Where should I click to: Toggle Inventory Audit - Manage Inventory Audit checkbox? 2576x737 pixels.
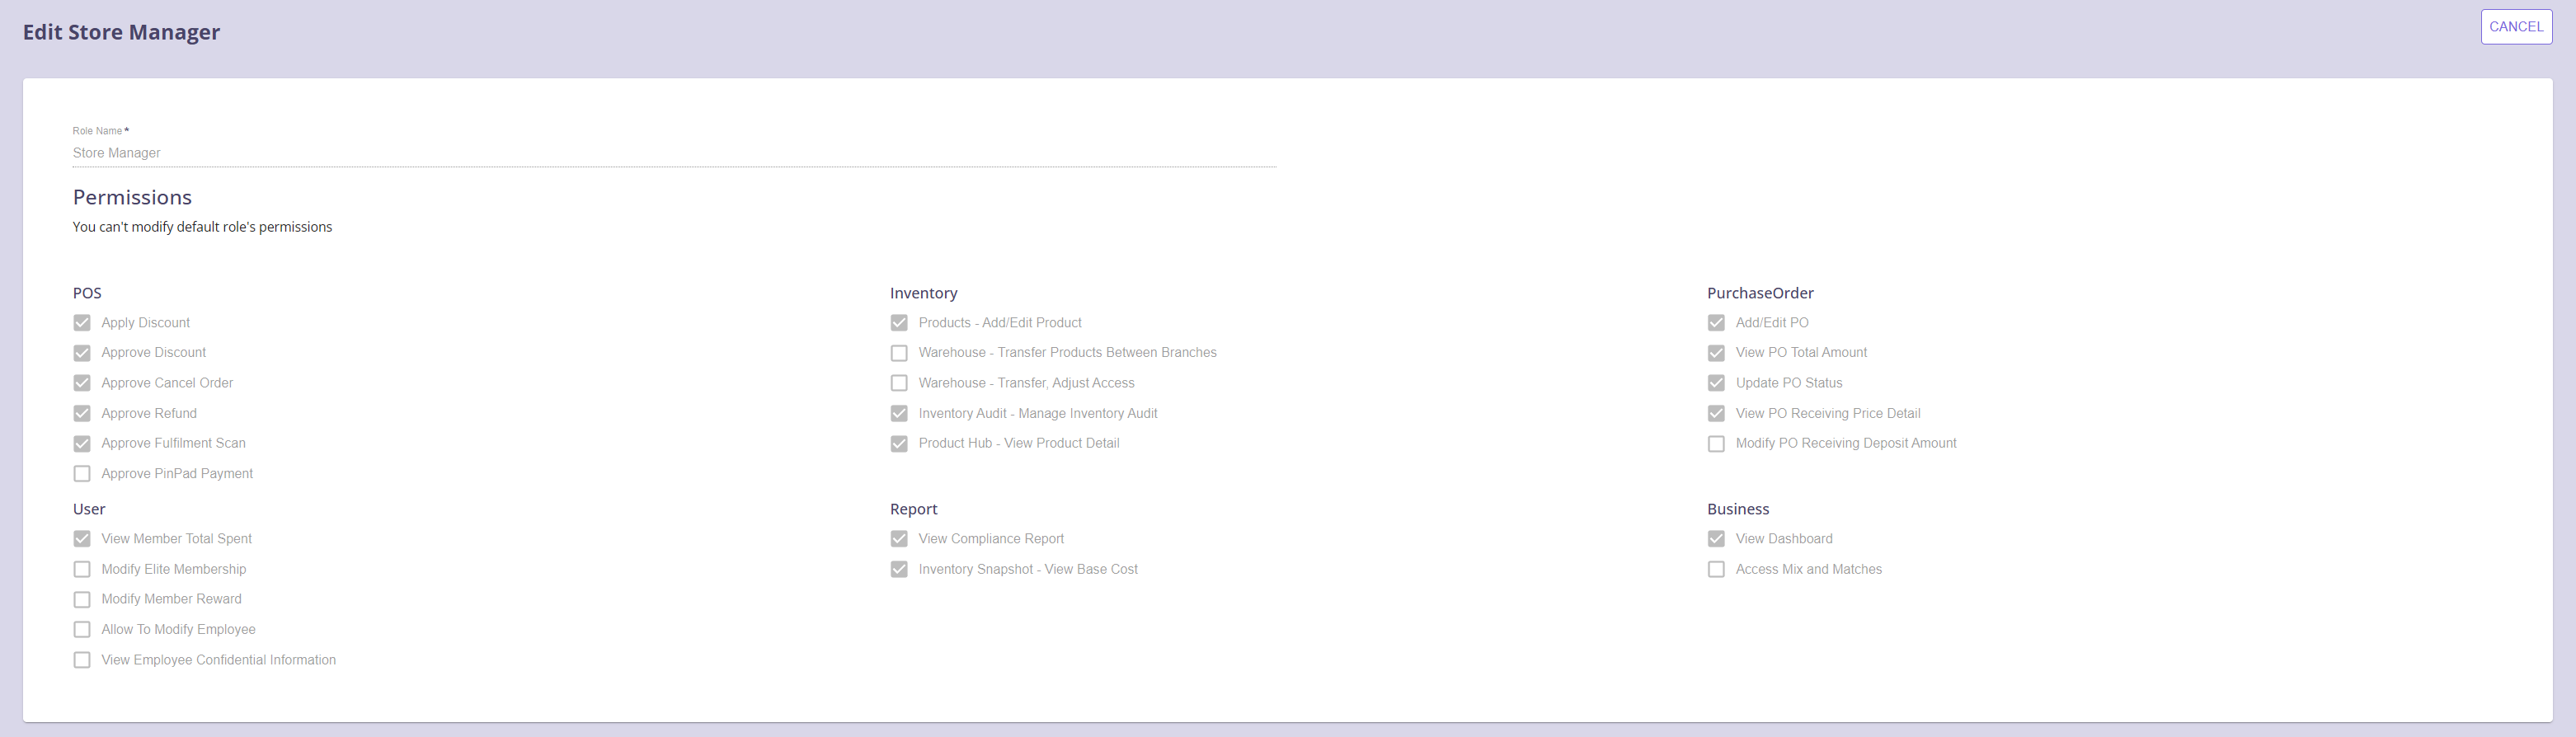click(x=899, y=413)
